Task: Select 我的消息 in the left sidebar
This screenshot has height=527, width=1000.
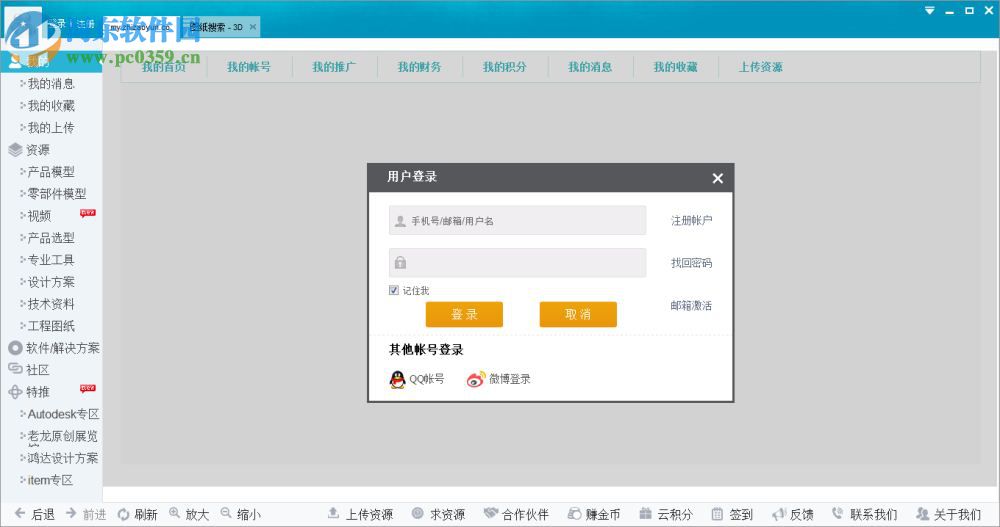Action: [x=51, y=84]
